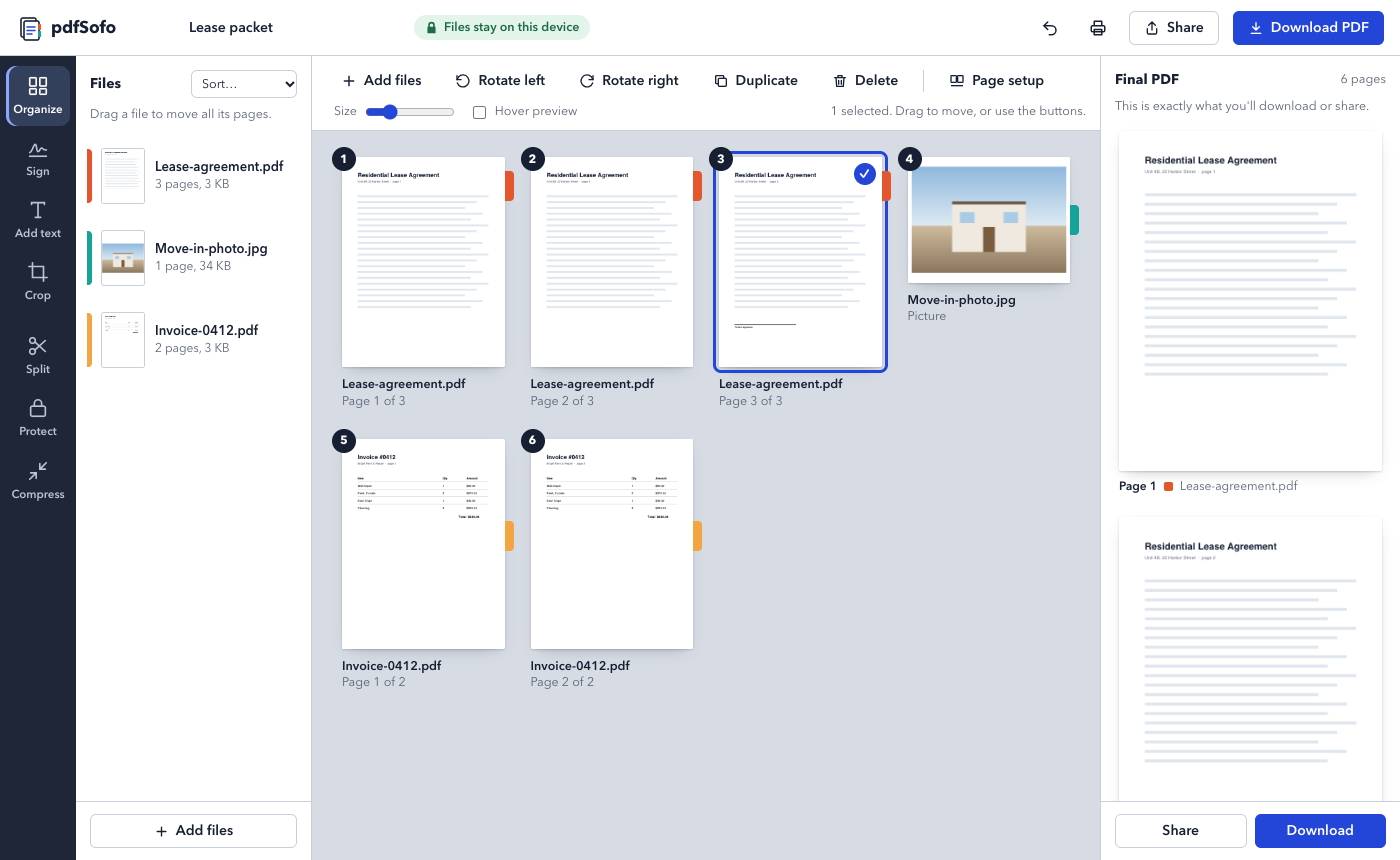Image resolution: width=1400 pixels, height=860 pixels.
Task: Click the '6 pages' count label
Action: (1363, 79)
